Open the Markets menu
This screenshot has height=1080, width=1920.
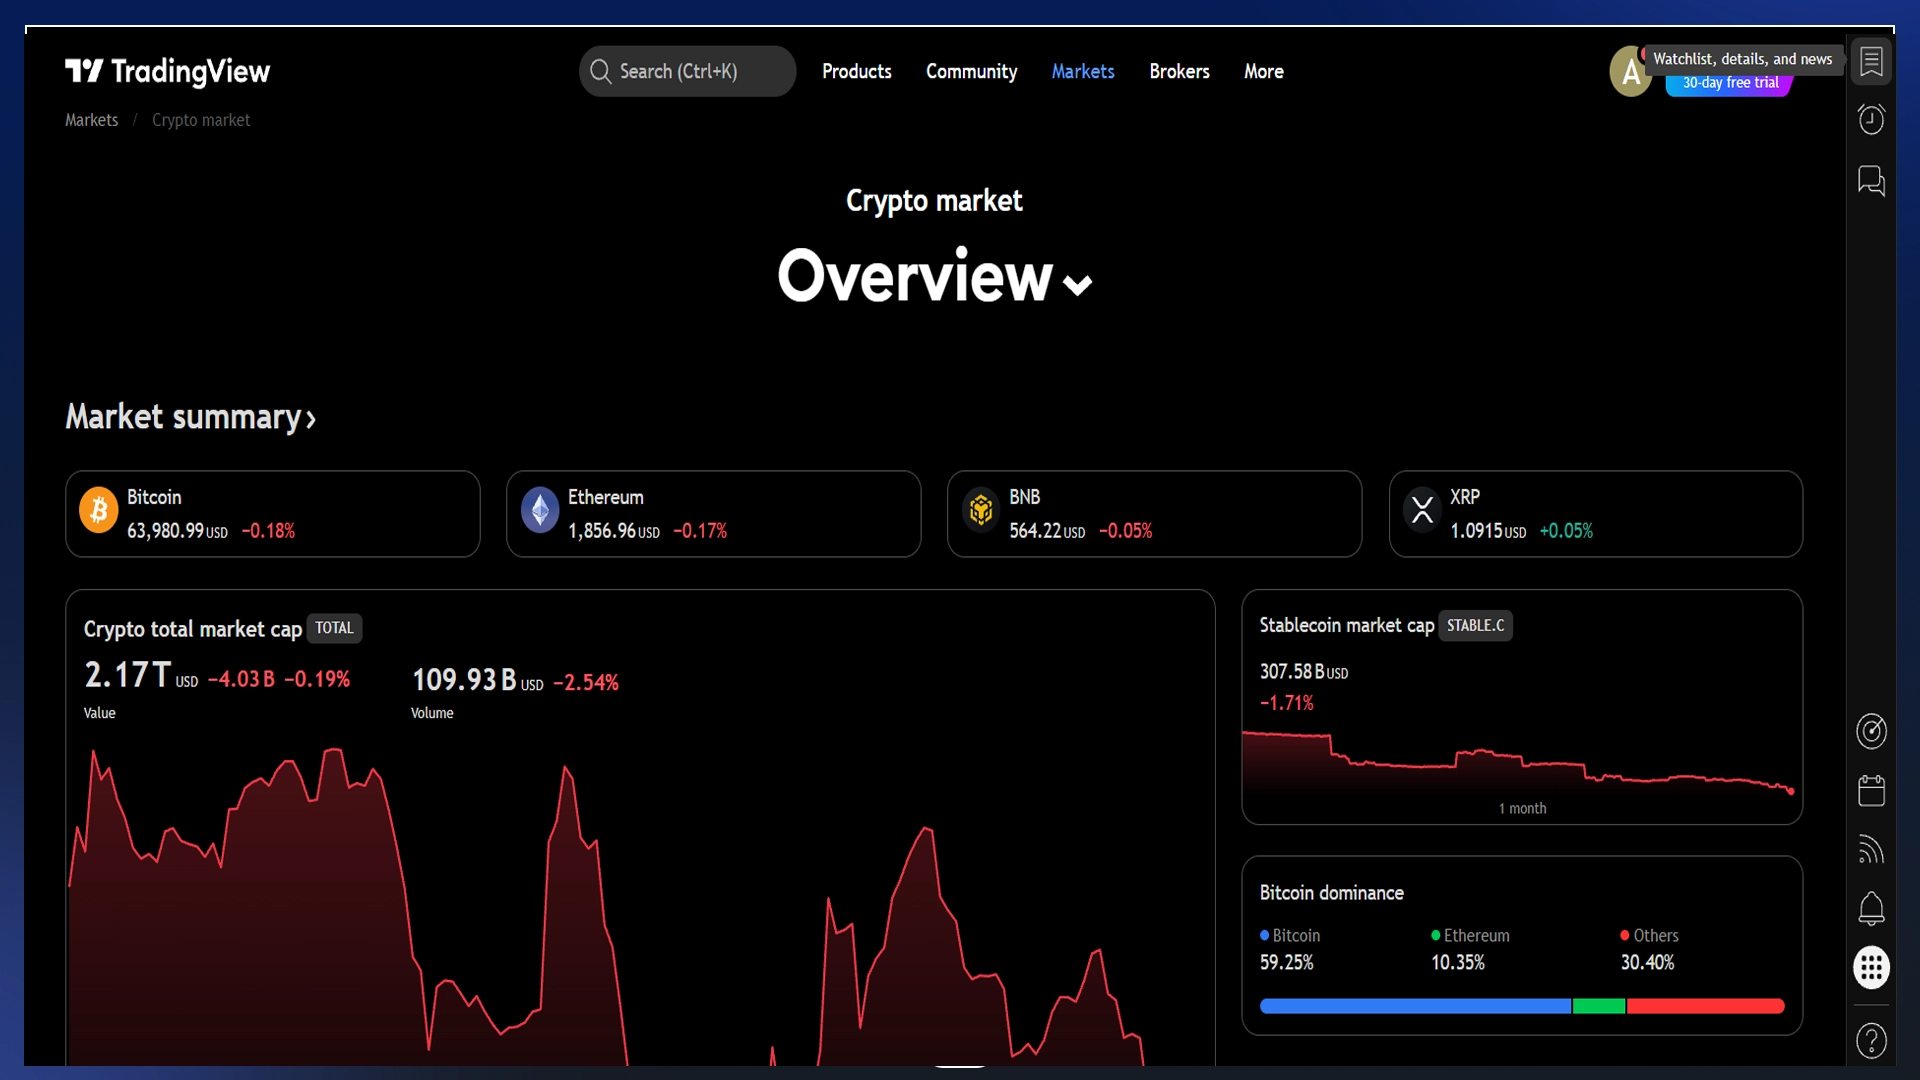tap(1082, 71)
